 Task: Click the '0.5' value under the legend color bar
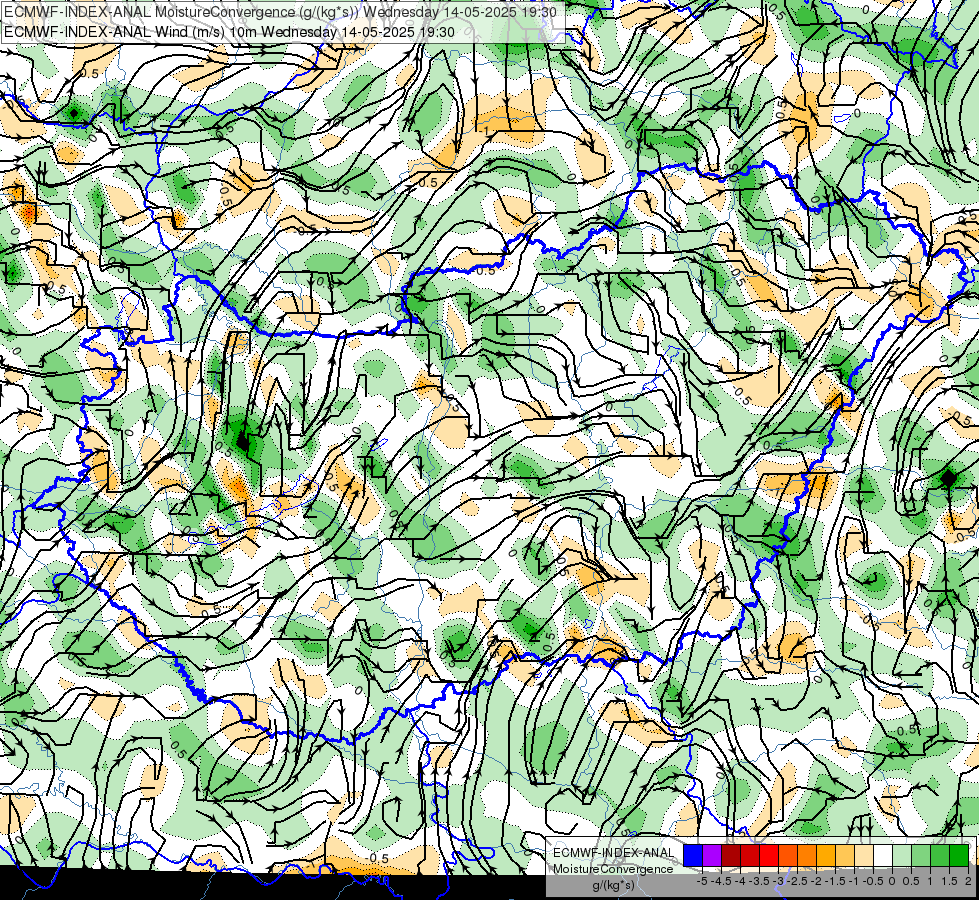coord(911,881)
